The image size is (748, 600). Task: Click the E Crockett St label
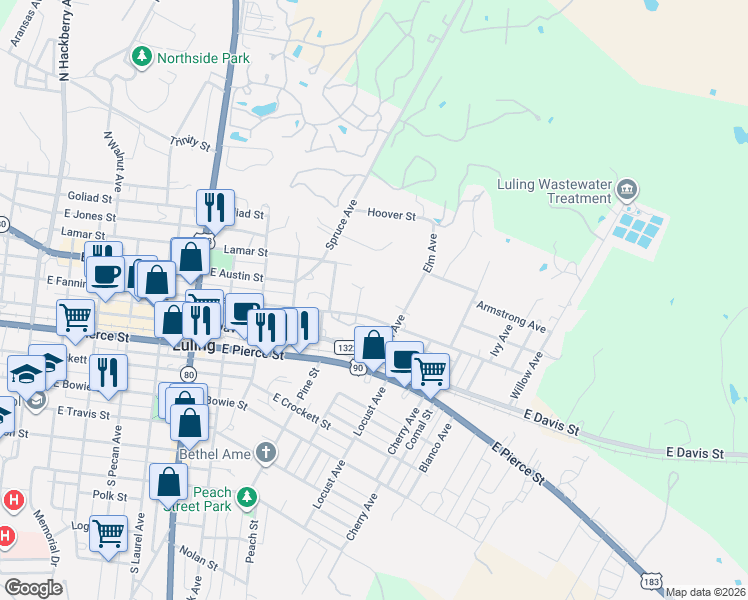(x=302, y=411)
